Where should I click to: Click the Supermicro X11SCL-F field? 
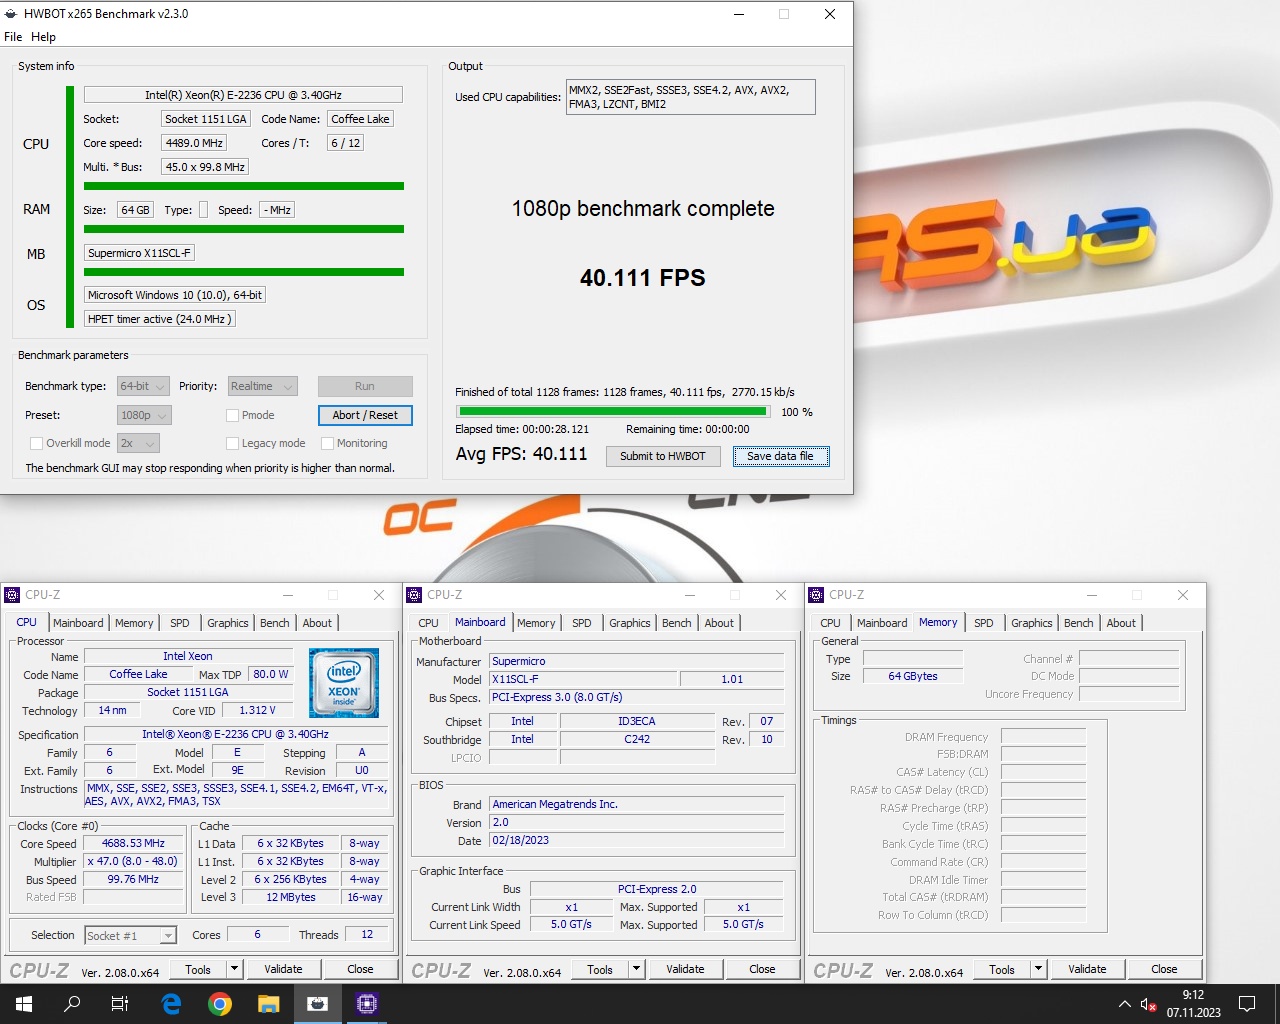139,253
